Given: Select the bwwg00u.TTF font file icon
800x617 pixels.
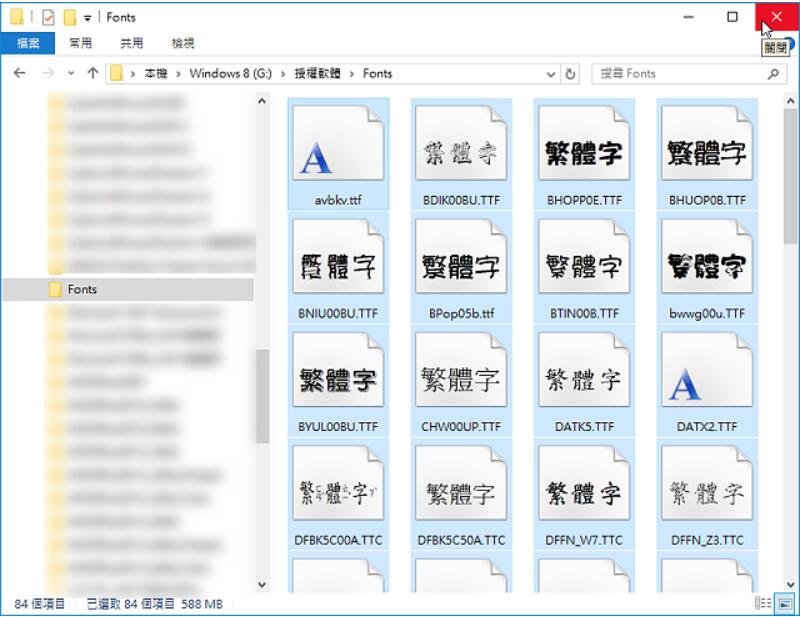Looking at the screenshot, I should coord(707,257).
